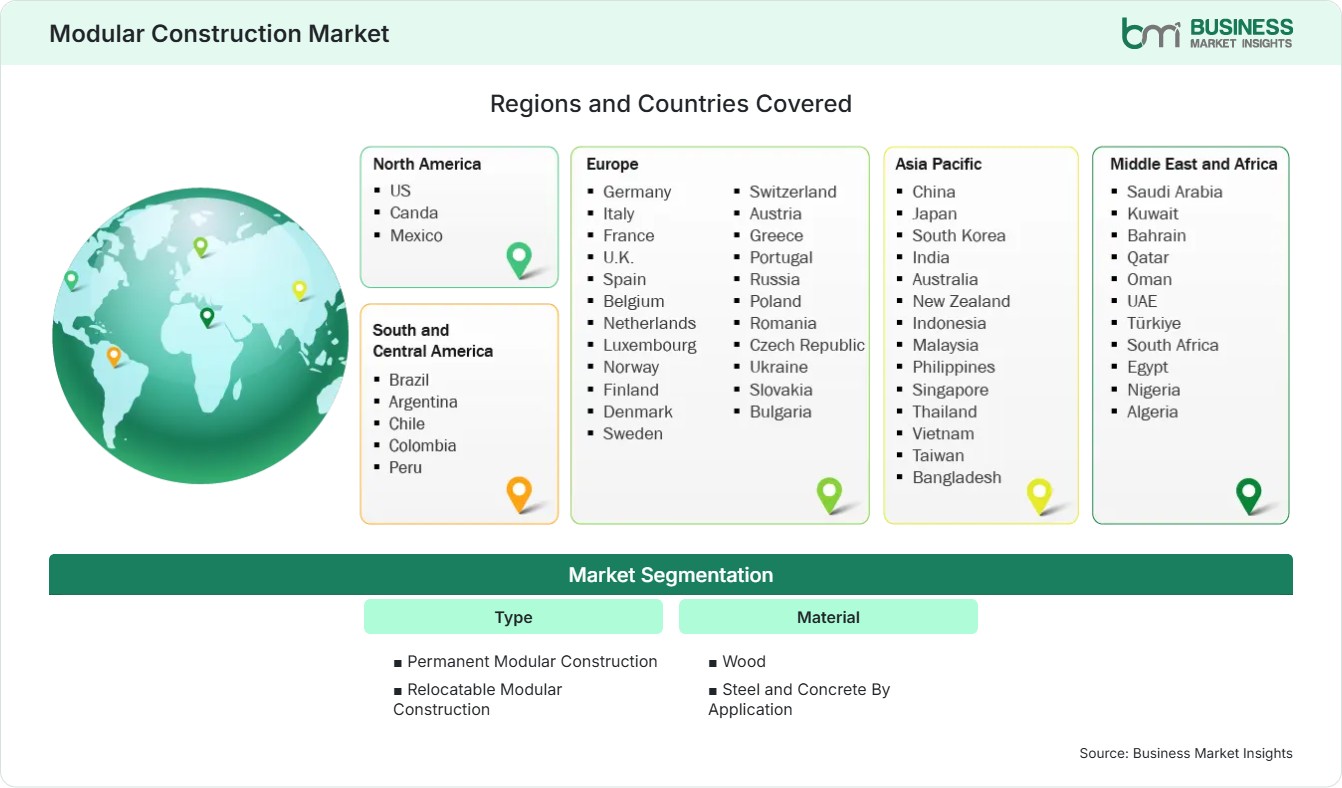Select the Material segmentation tab
This screenshot has height=788, width=1342.
pyautogui.click(x=828, y=617)
